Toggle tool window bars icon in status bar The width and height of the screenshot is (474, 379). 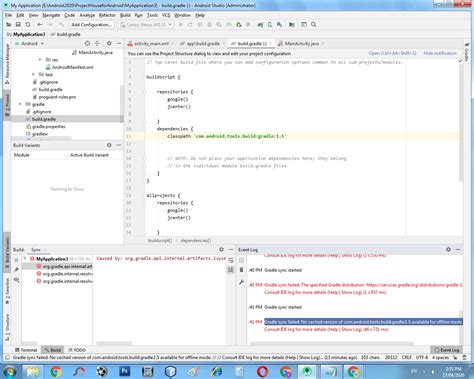coord(7,357)
